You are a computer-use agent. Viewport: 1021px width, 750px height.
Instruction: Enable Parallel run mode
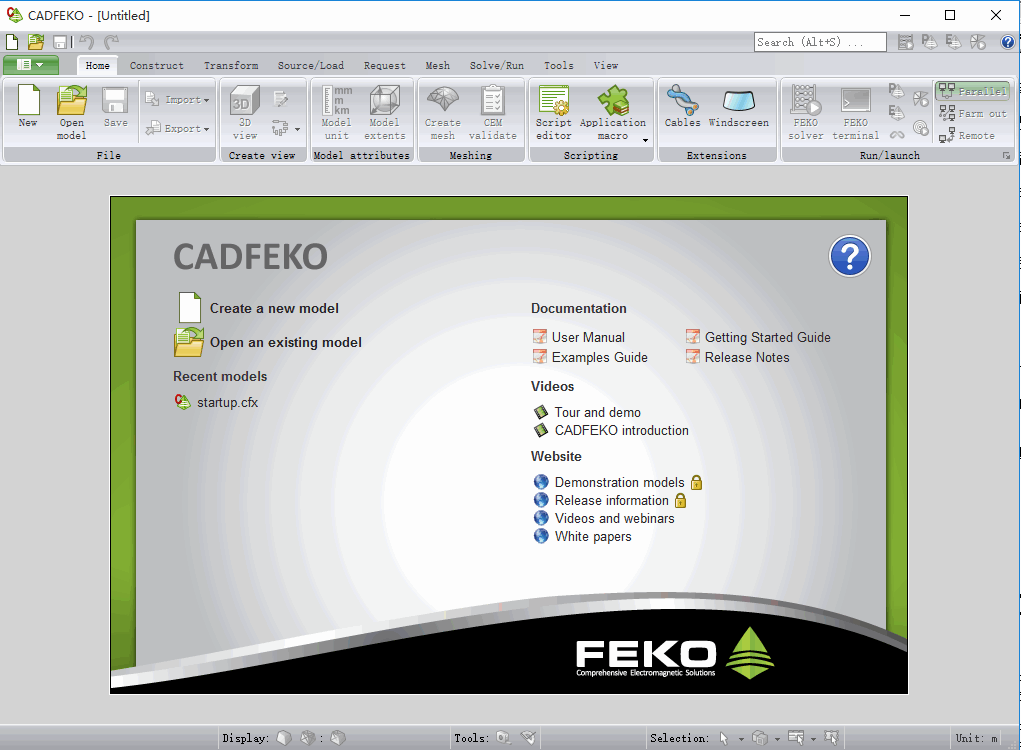pyautogui.click(x=972, y=90)
